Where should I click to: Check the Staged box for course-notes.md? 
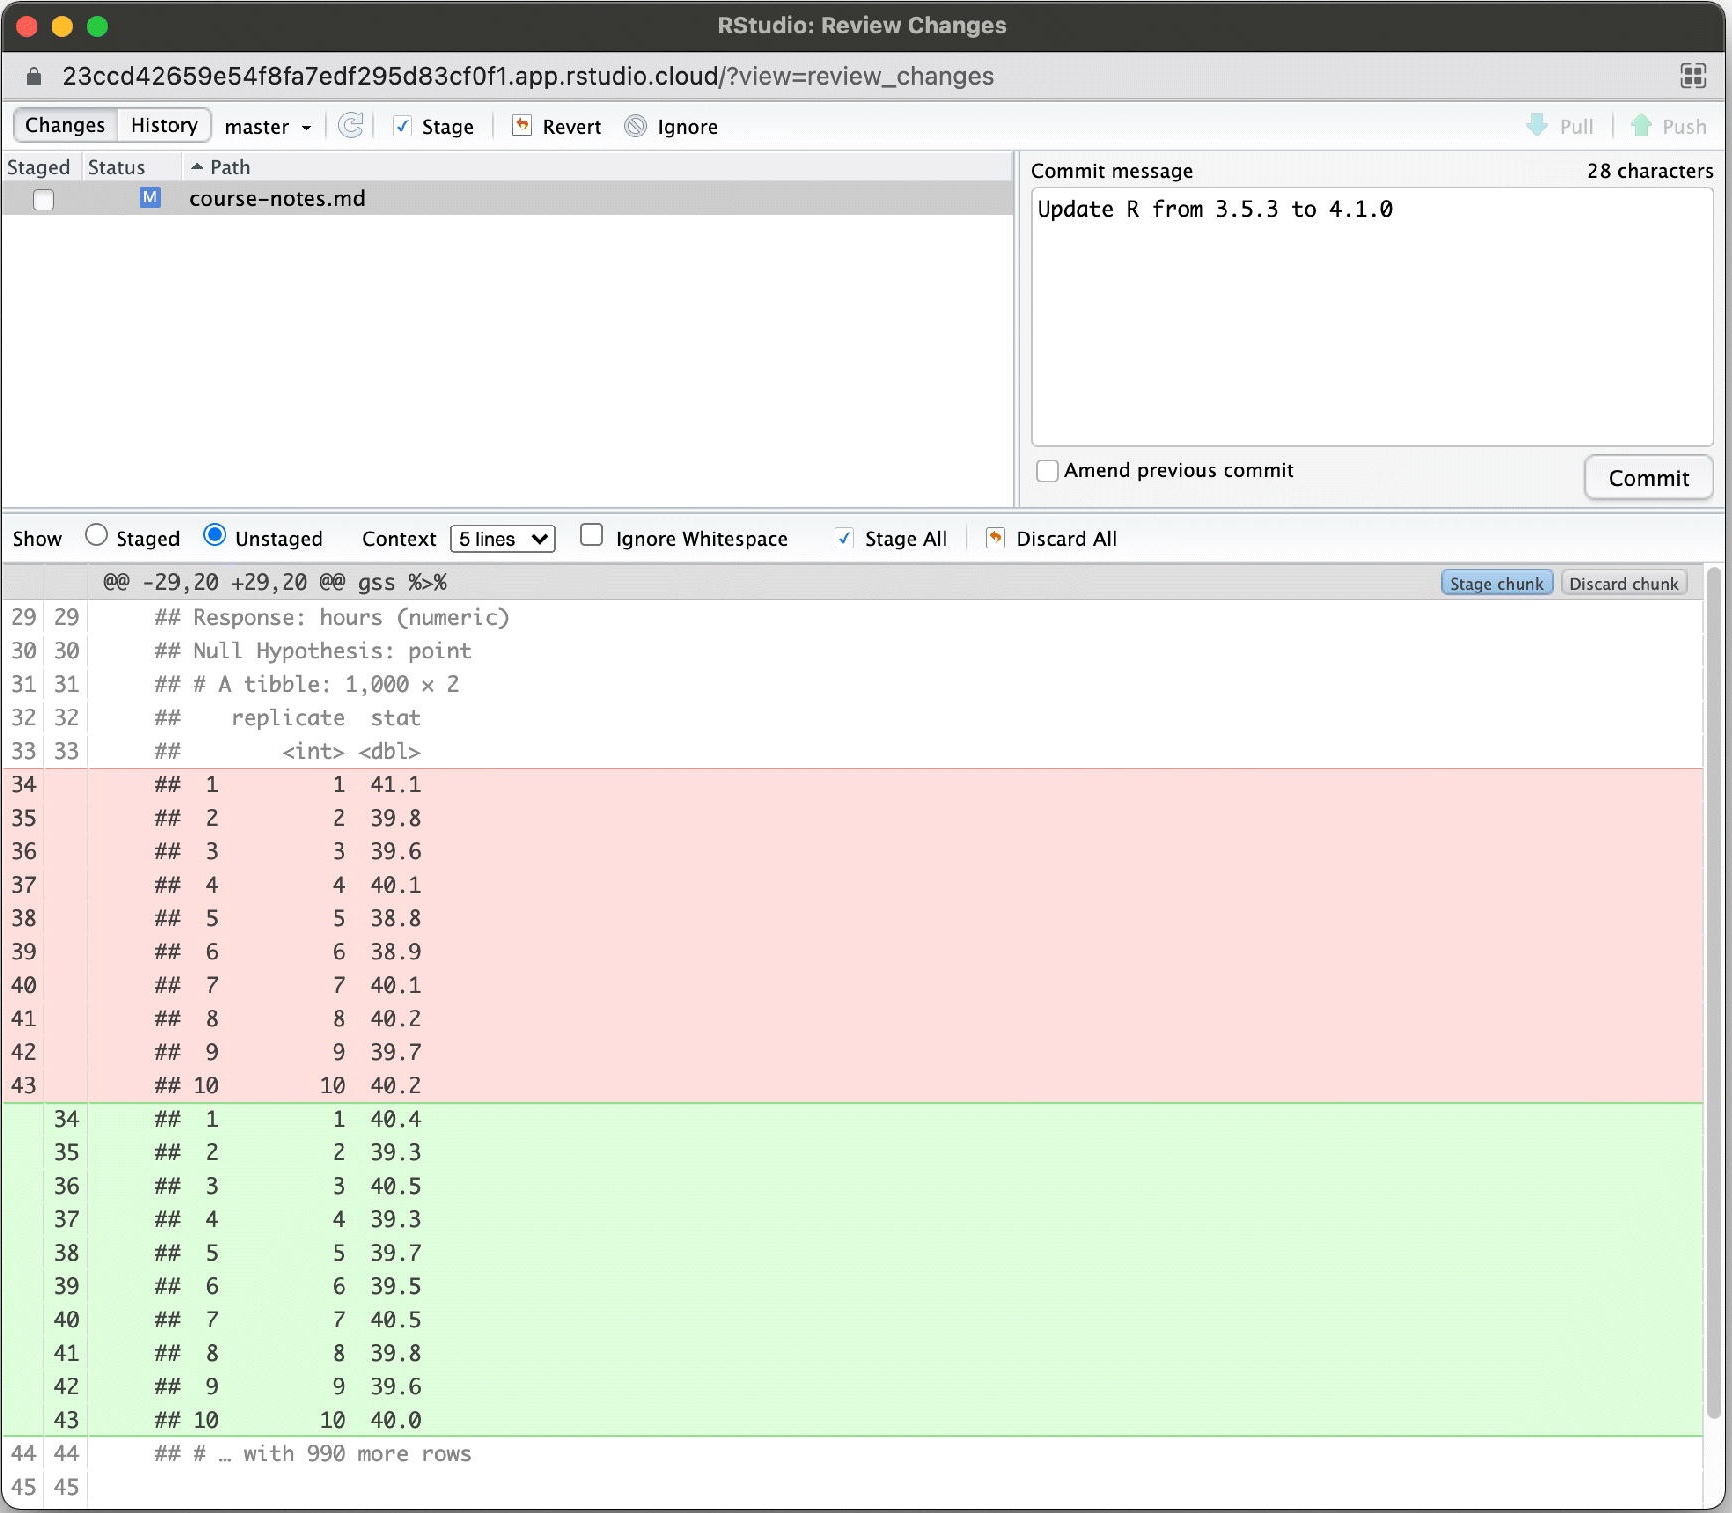click(43, 200)
